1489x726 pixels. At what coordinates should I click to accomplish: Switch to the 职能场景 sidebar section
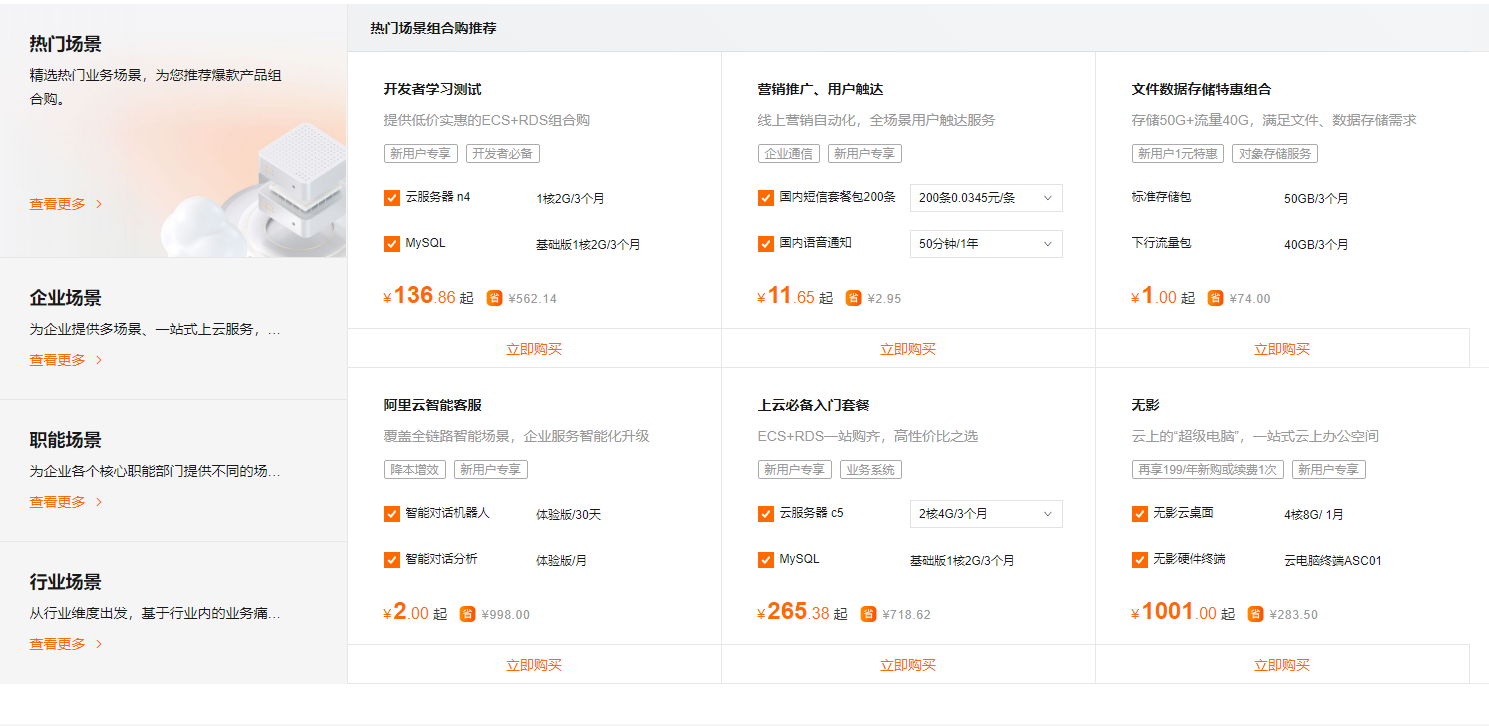pos(66,440)
